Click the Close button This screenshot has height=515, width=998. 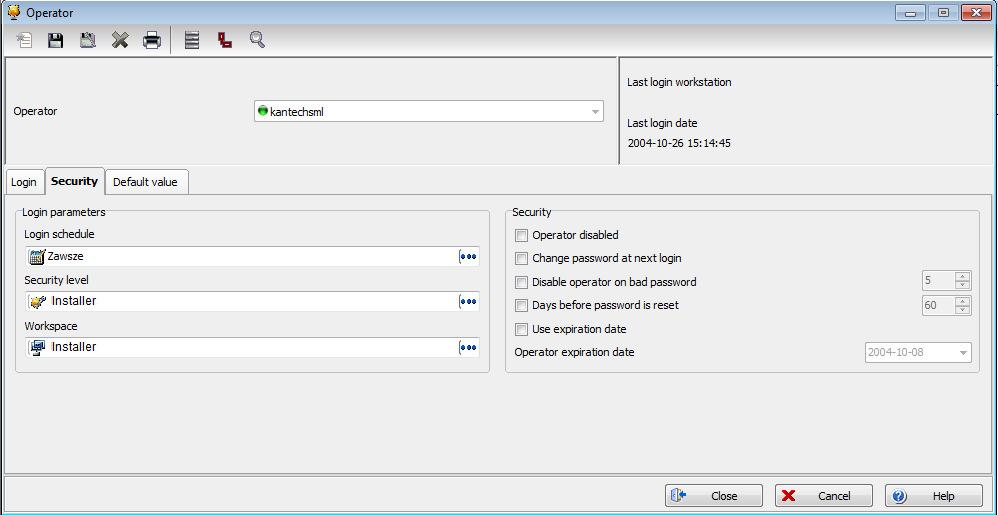[x=713, y=496]
